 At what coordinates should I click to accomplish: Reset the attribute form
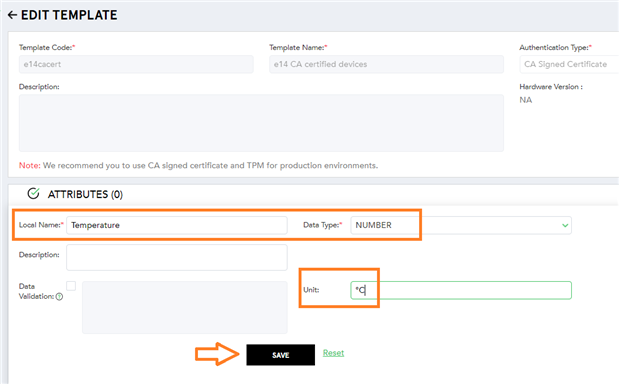tap(333, 353)
